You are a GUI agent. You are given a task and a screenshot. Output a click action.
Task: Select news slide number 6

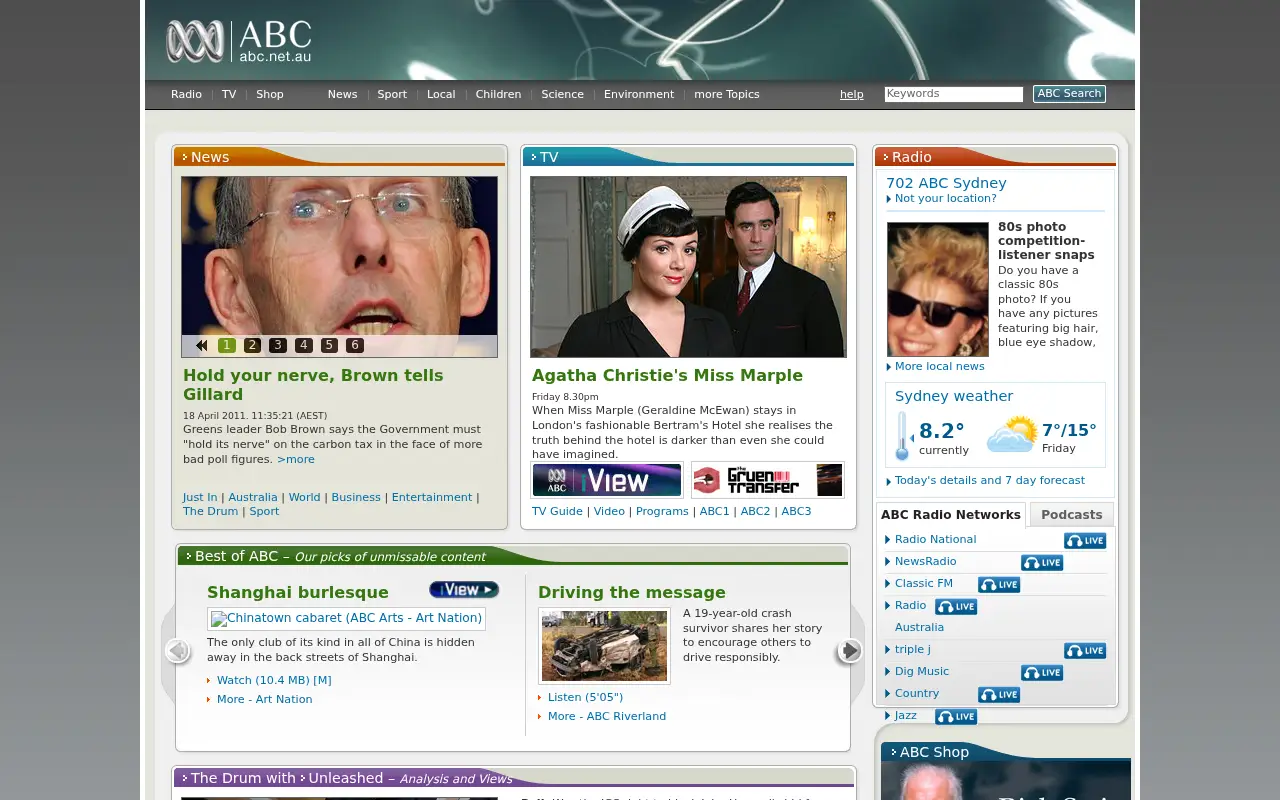click(x=354, y=345)
